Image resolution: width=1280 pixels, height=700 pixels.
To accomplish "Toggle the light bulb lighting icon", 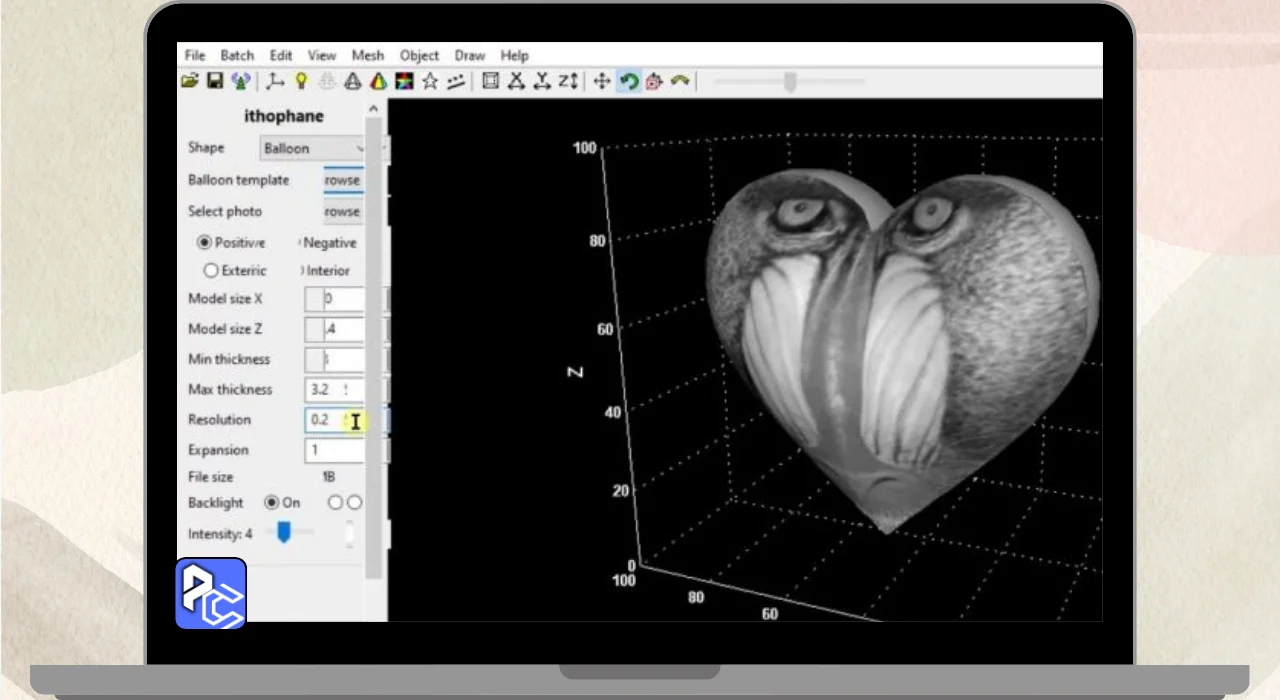I will coord(300,81).
